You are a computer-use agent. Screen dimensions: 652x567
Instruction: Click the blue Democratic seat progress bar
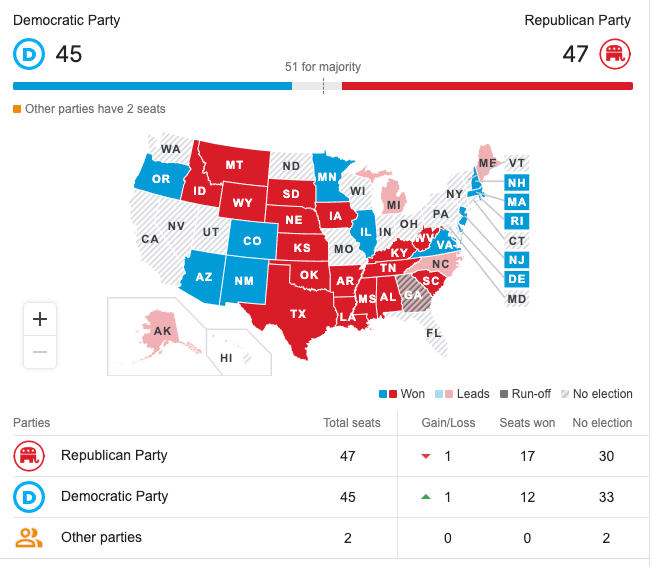pyautogui.click(x=152, y=86)
